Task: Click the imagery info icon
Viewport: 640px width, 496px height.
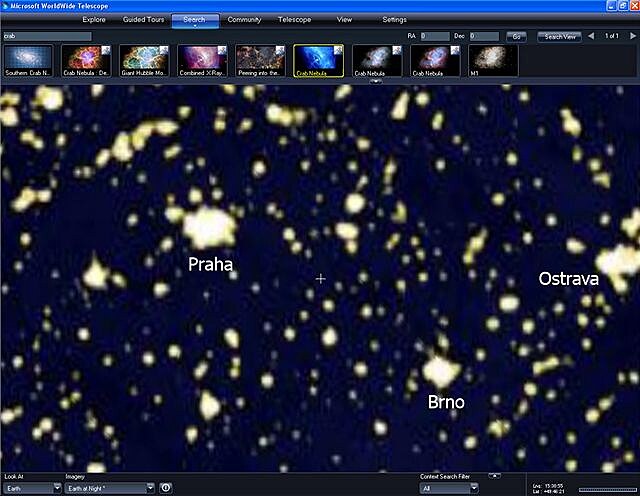Action: pos(166,488)
